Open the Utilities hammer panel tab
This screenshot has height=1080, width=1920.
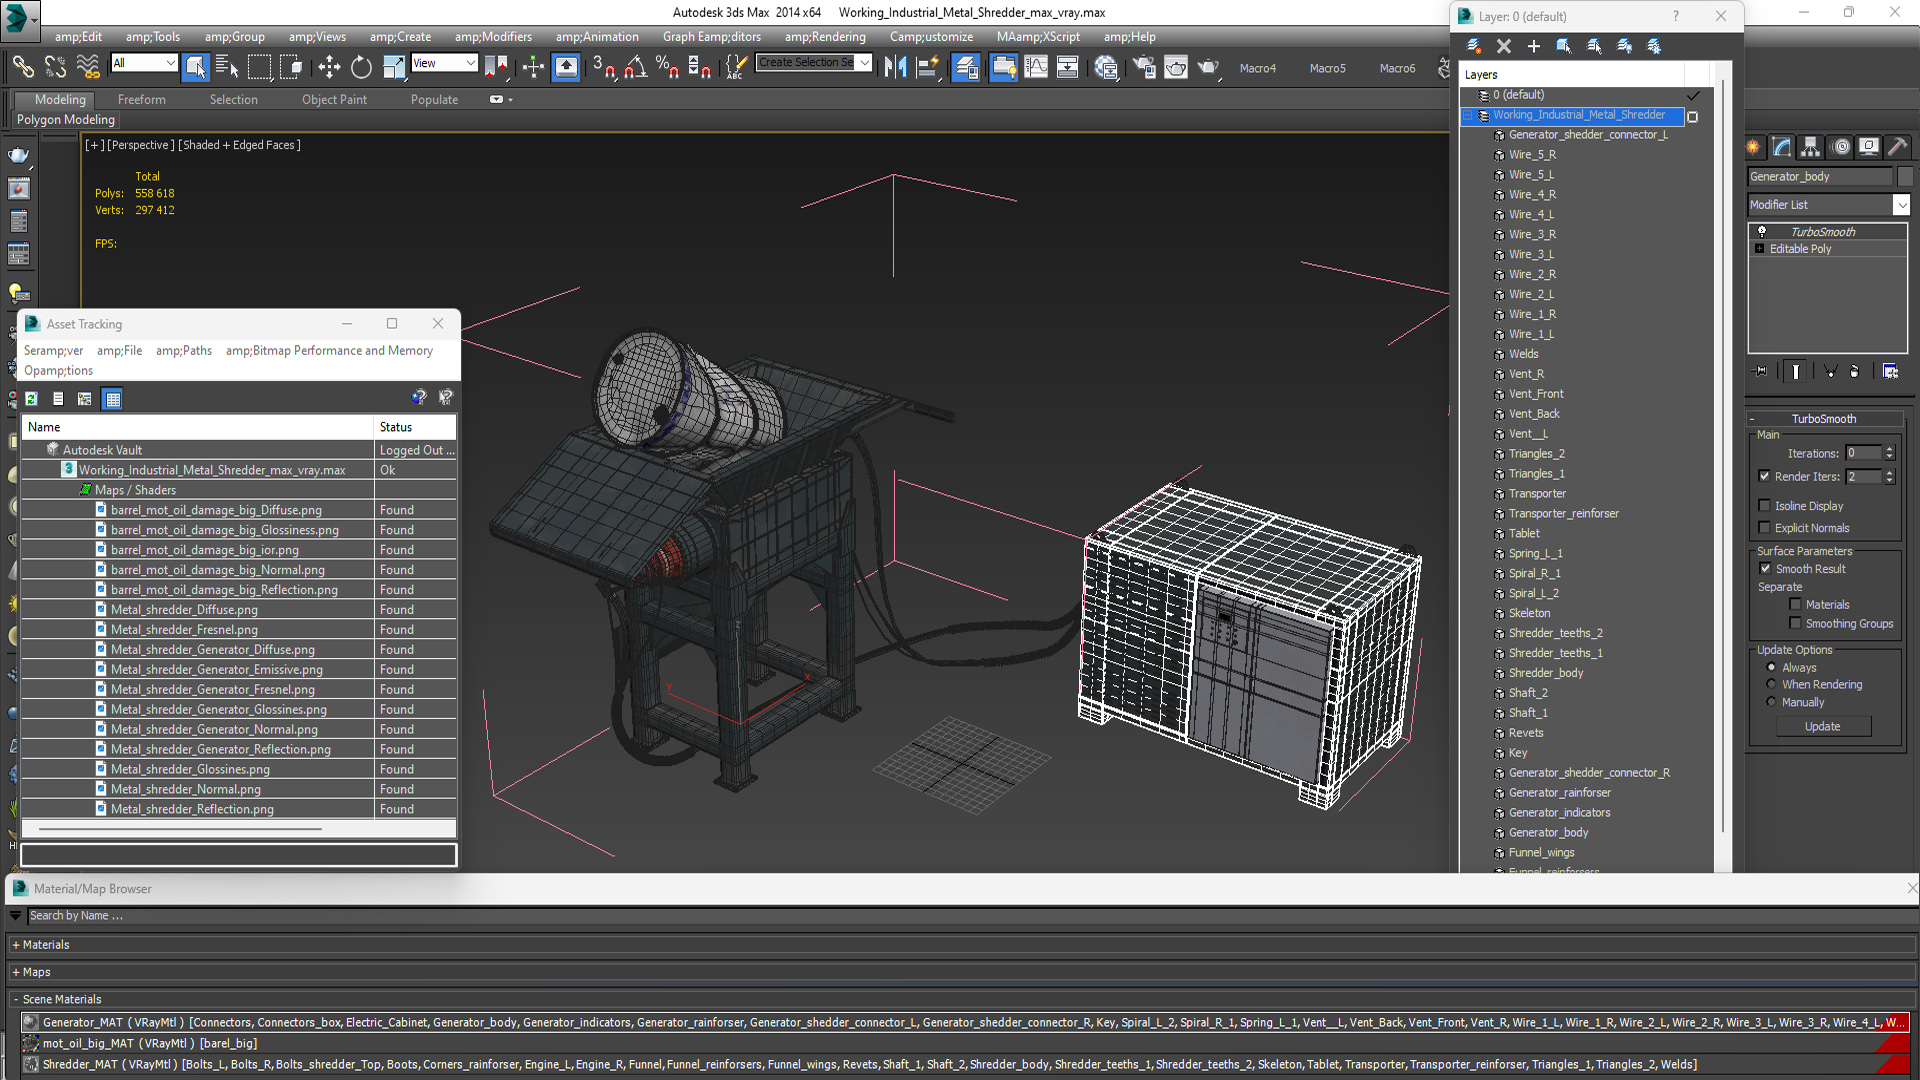pos(1897,147)
